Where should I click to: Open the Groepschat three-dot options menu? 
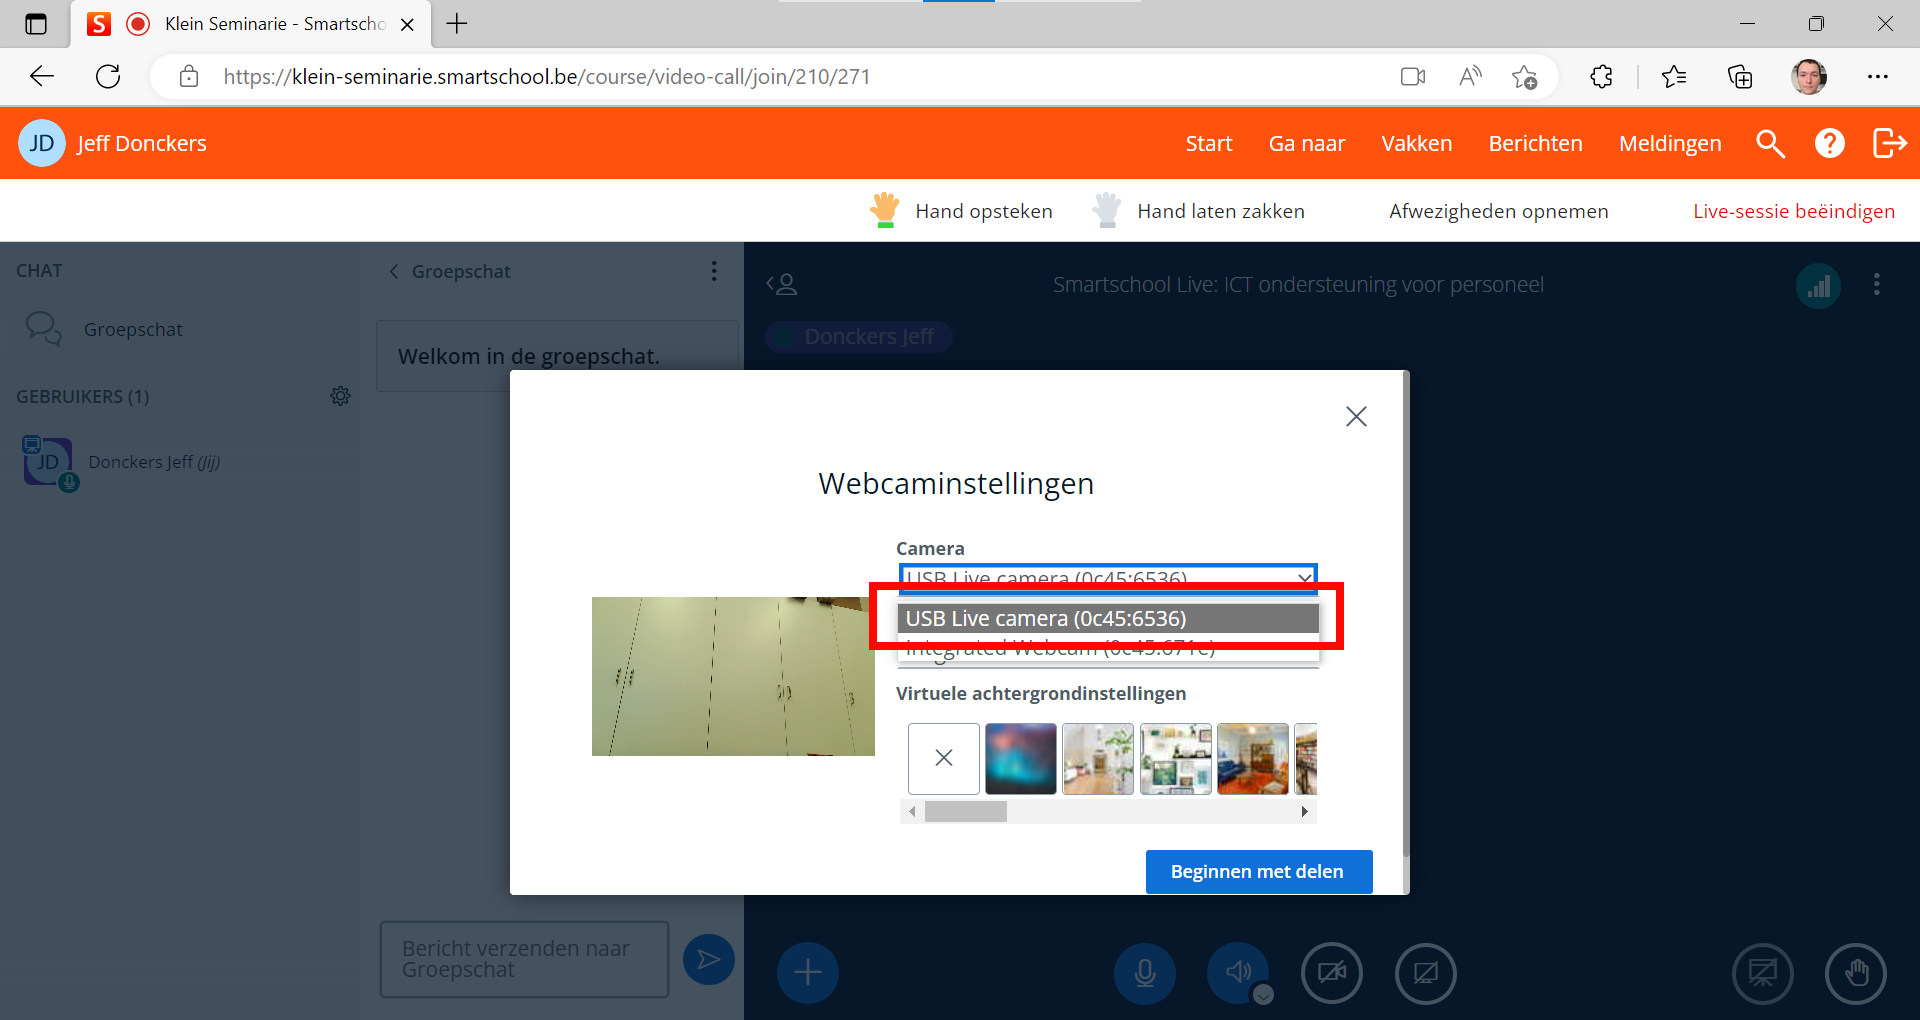[713, 271]
